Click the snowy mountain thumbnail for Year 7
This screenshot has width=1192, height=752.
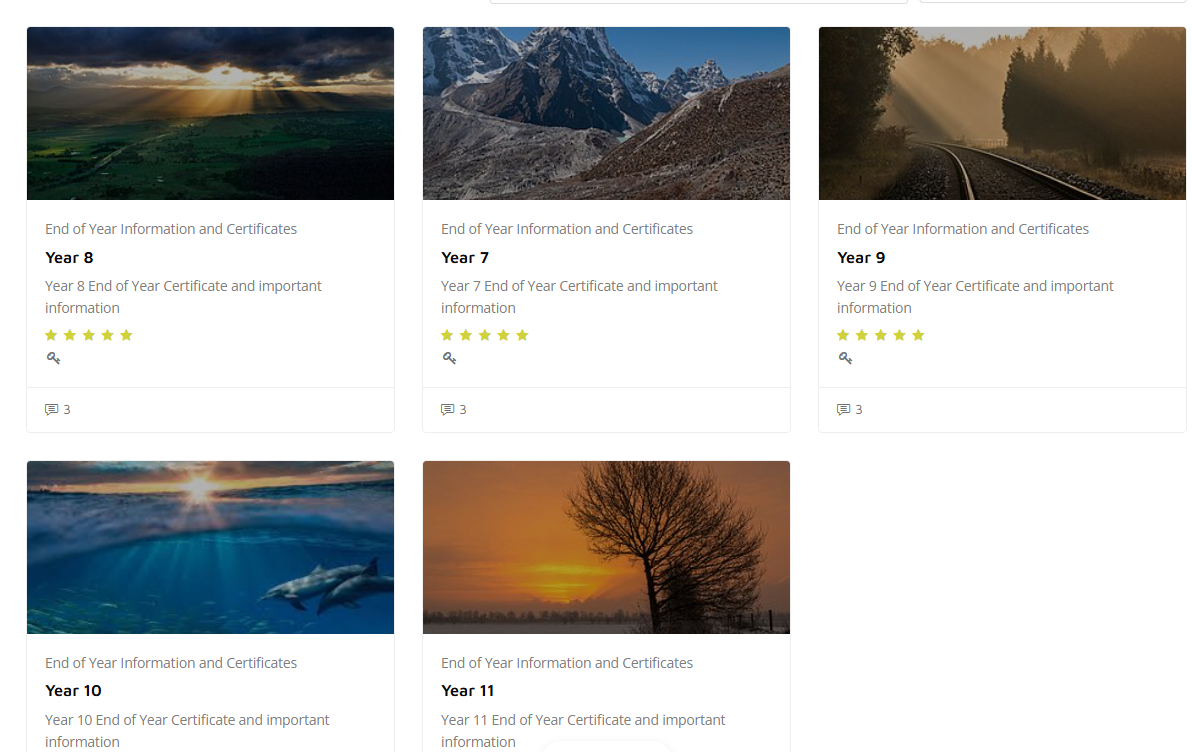[x=606, y=113]
